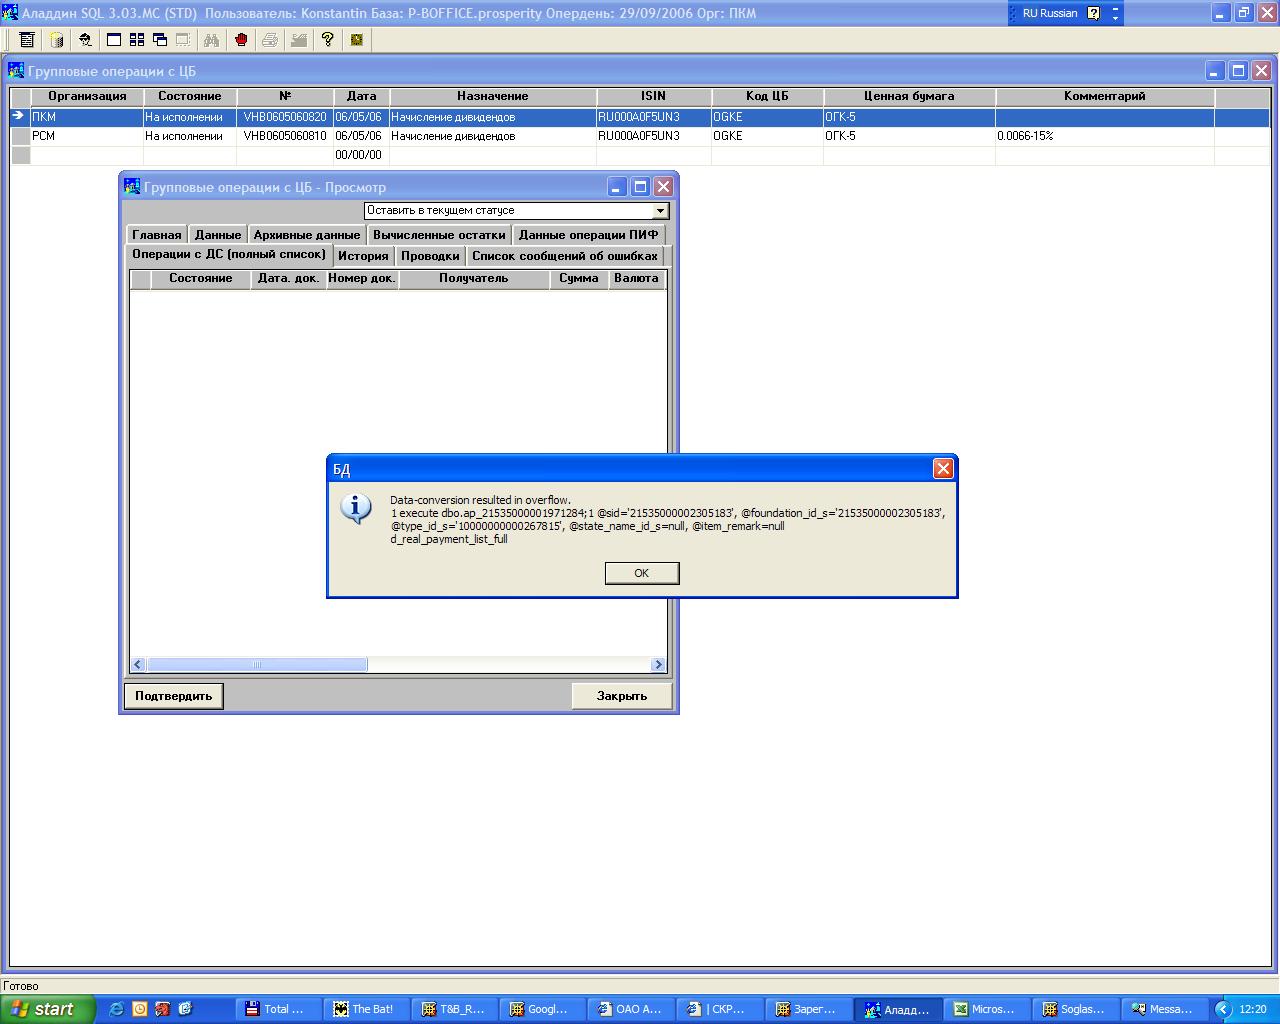This screenshot has width=1280, height=1024.
Task: Click horizontal scrollbar thumb in Просмотр dialog
Action: point(257,665)
